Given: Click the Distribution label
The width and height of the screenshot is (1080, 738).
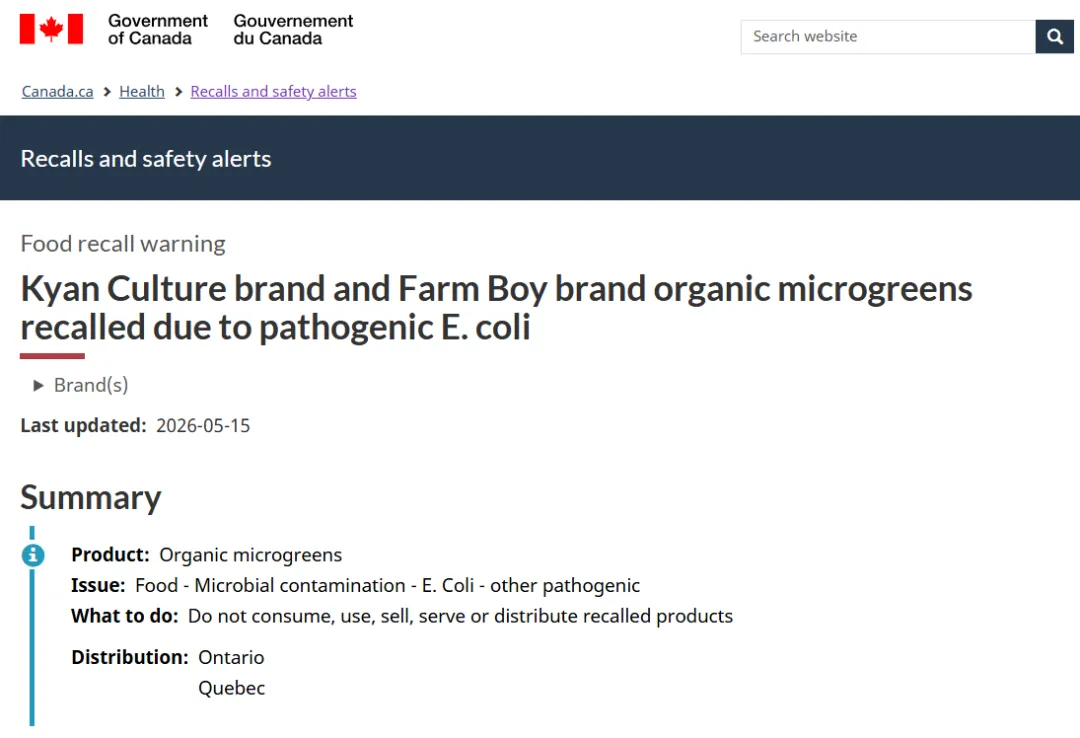Looking at the screenshot, I should (x=129, y=657).
